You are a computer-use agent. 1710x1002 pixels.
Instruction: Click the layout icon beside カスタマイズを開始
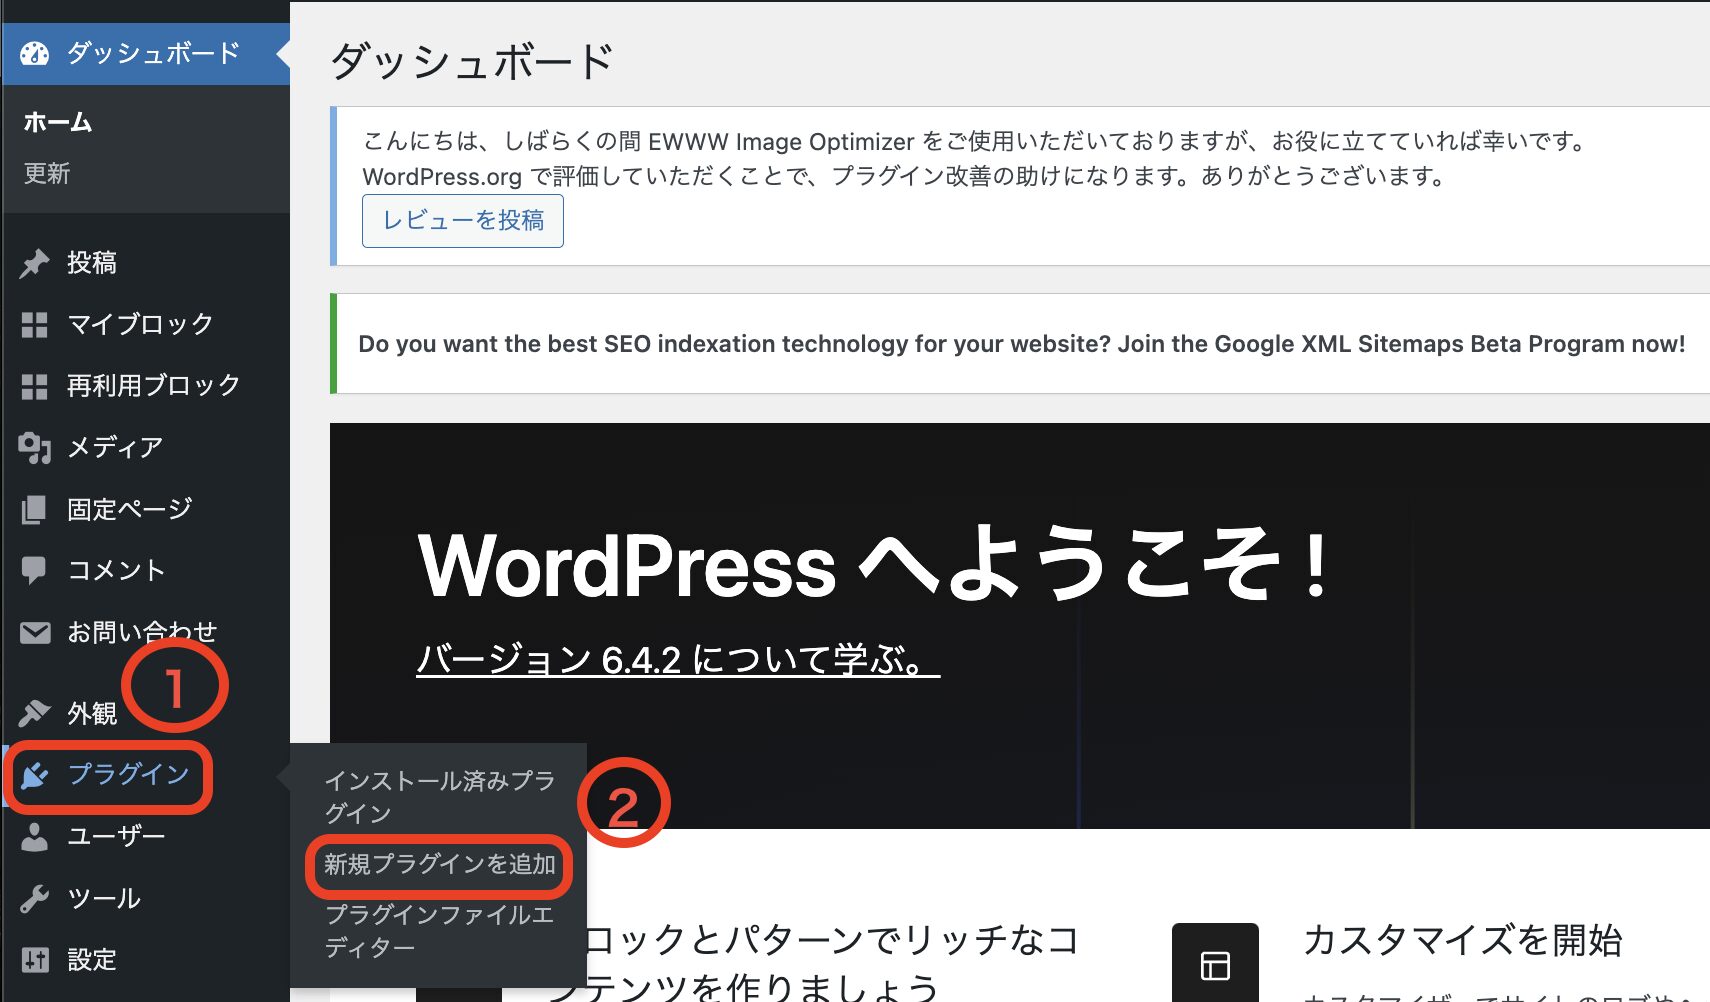[1215, 965]
